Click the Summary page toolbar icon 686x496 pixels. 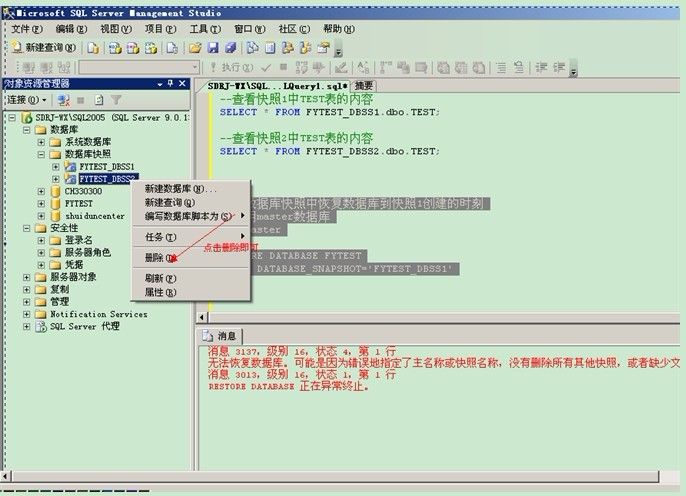tap(270, 48)
